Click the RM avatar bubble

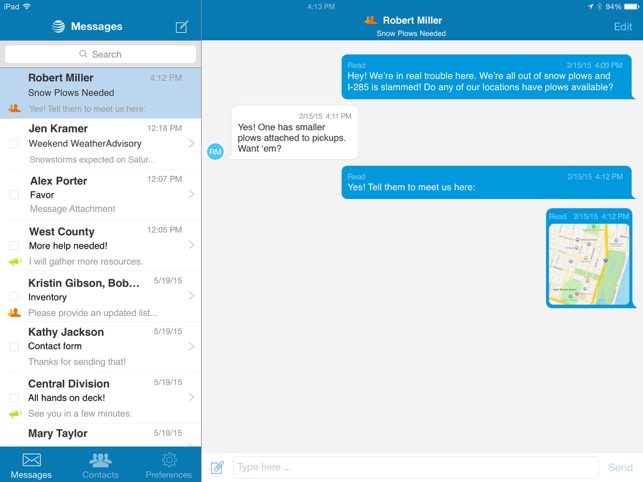coord(215,152)
